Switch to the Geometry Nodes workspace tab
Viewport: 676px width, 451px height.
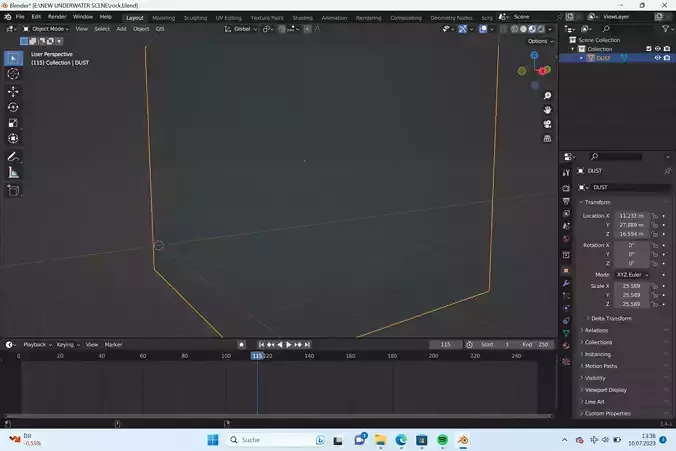tap(451, 18)
